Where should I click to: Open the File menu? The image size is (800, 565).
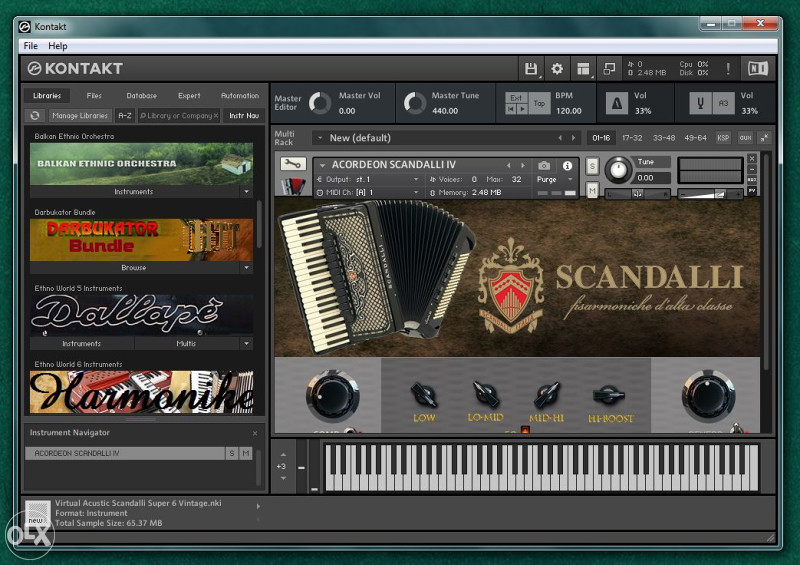(x=31, y=46)
